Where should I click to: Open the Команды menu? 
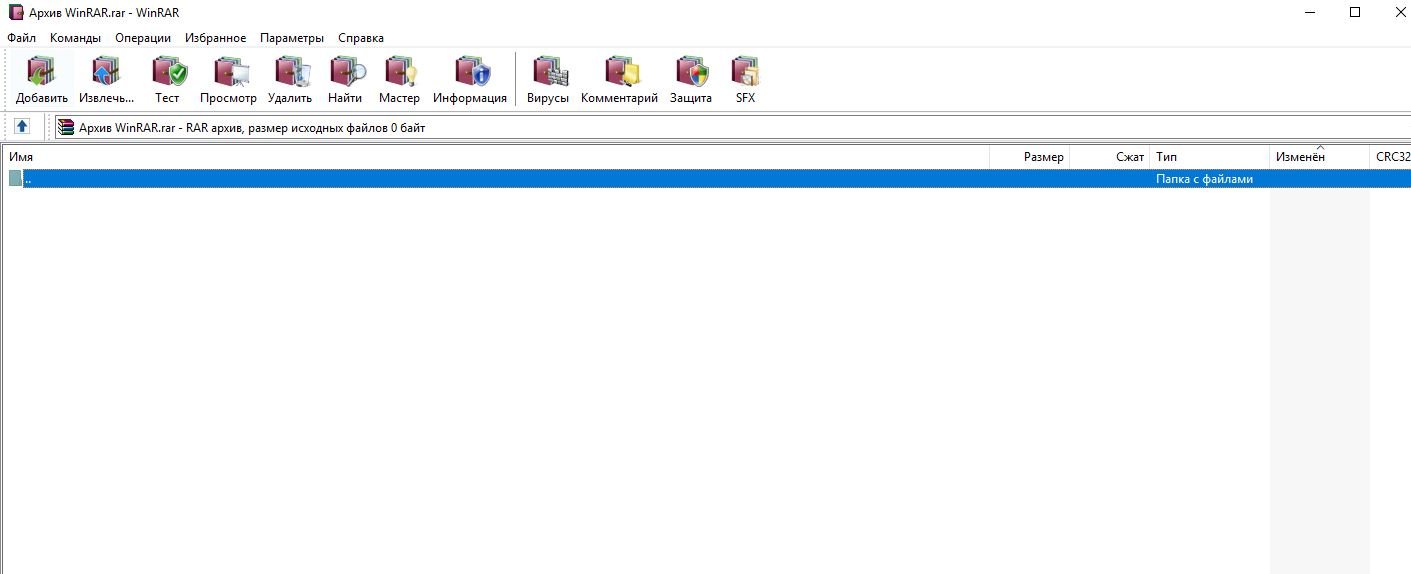pyautogui.click(x=75, y=38)
